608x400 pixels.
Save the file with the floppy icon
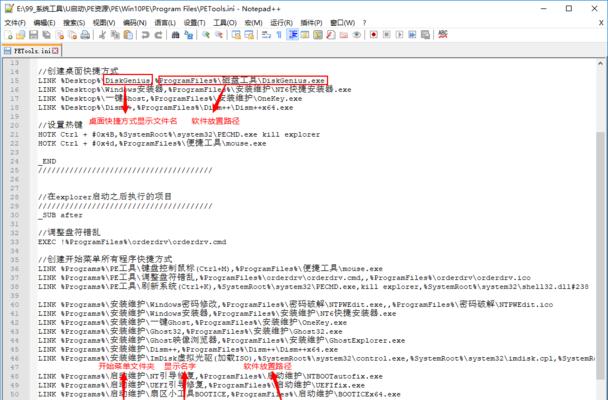coord(34,35)
